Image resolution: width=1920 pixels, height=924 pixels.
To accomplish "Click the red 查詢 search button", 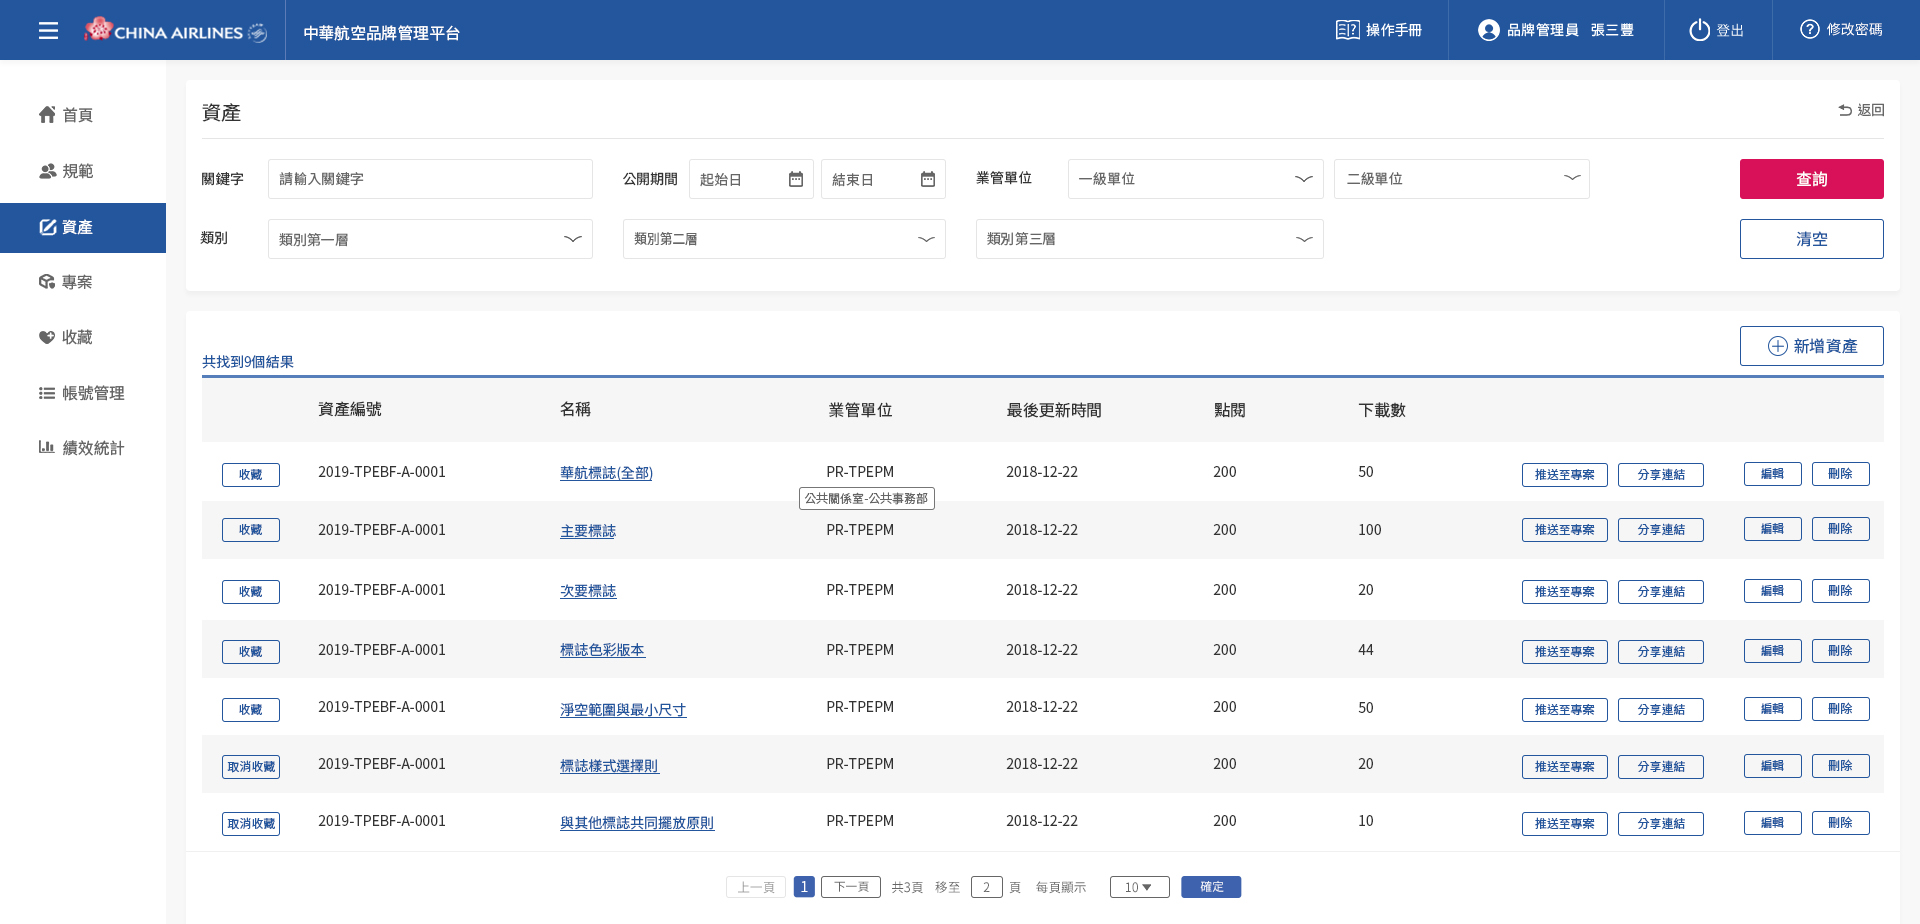I will pyautogui.click(x=1811, y=179).
